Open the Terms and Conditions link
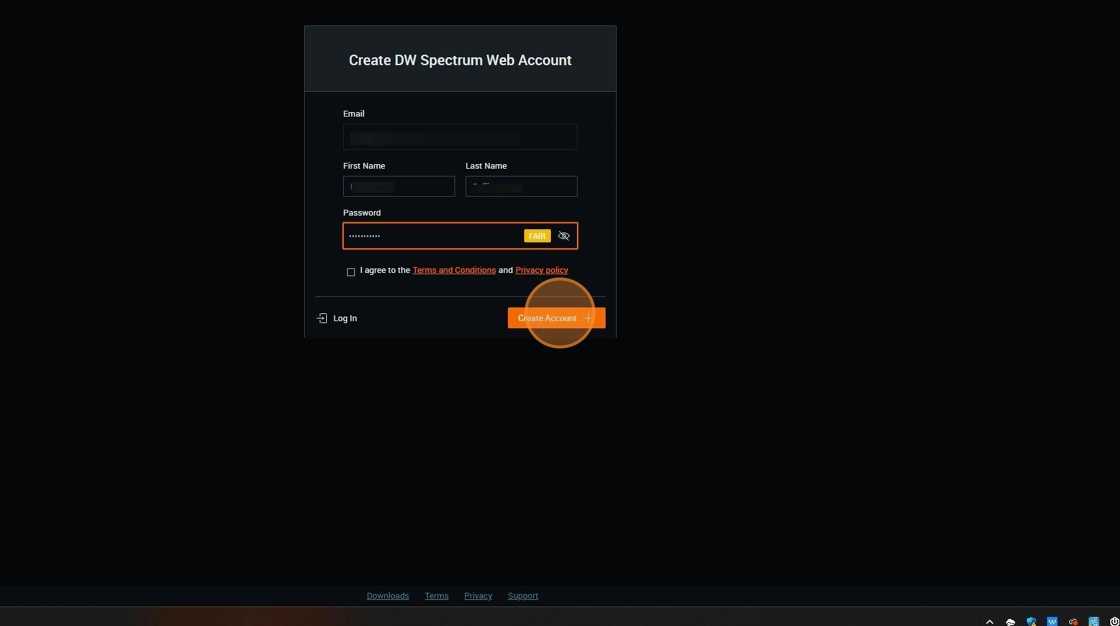The width and height of the screenshot is (1120, 626). click(454, 270)
